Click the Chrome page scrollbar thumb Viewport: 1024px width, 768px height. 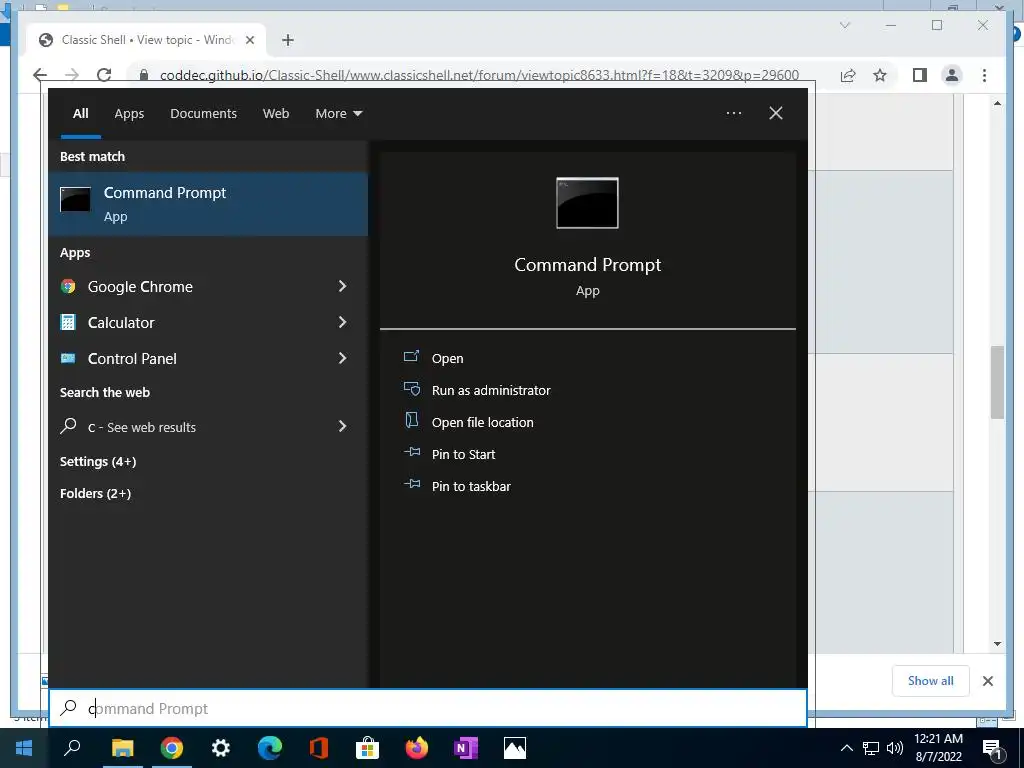click(997, 382)
